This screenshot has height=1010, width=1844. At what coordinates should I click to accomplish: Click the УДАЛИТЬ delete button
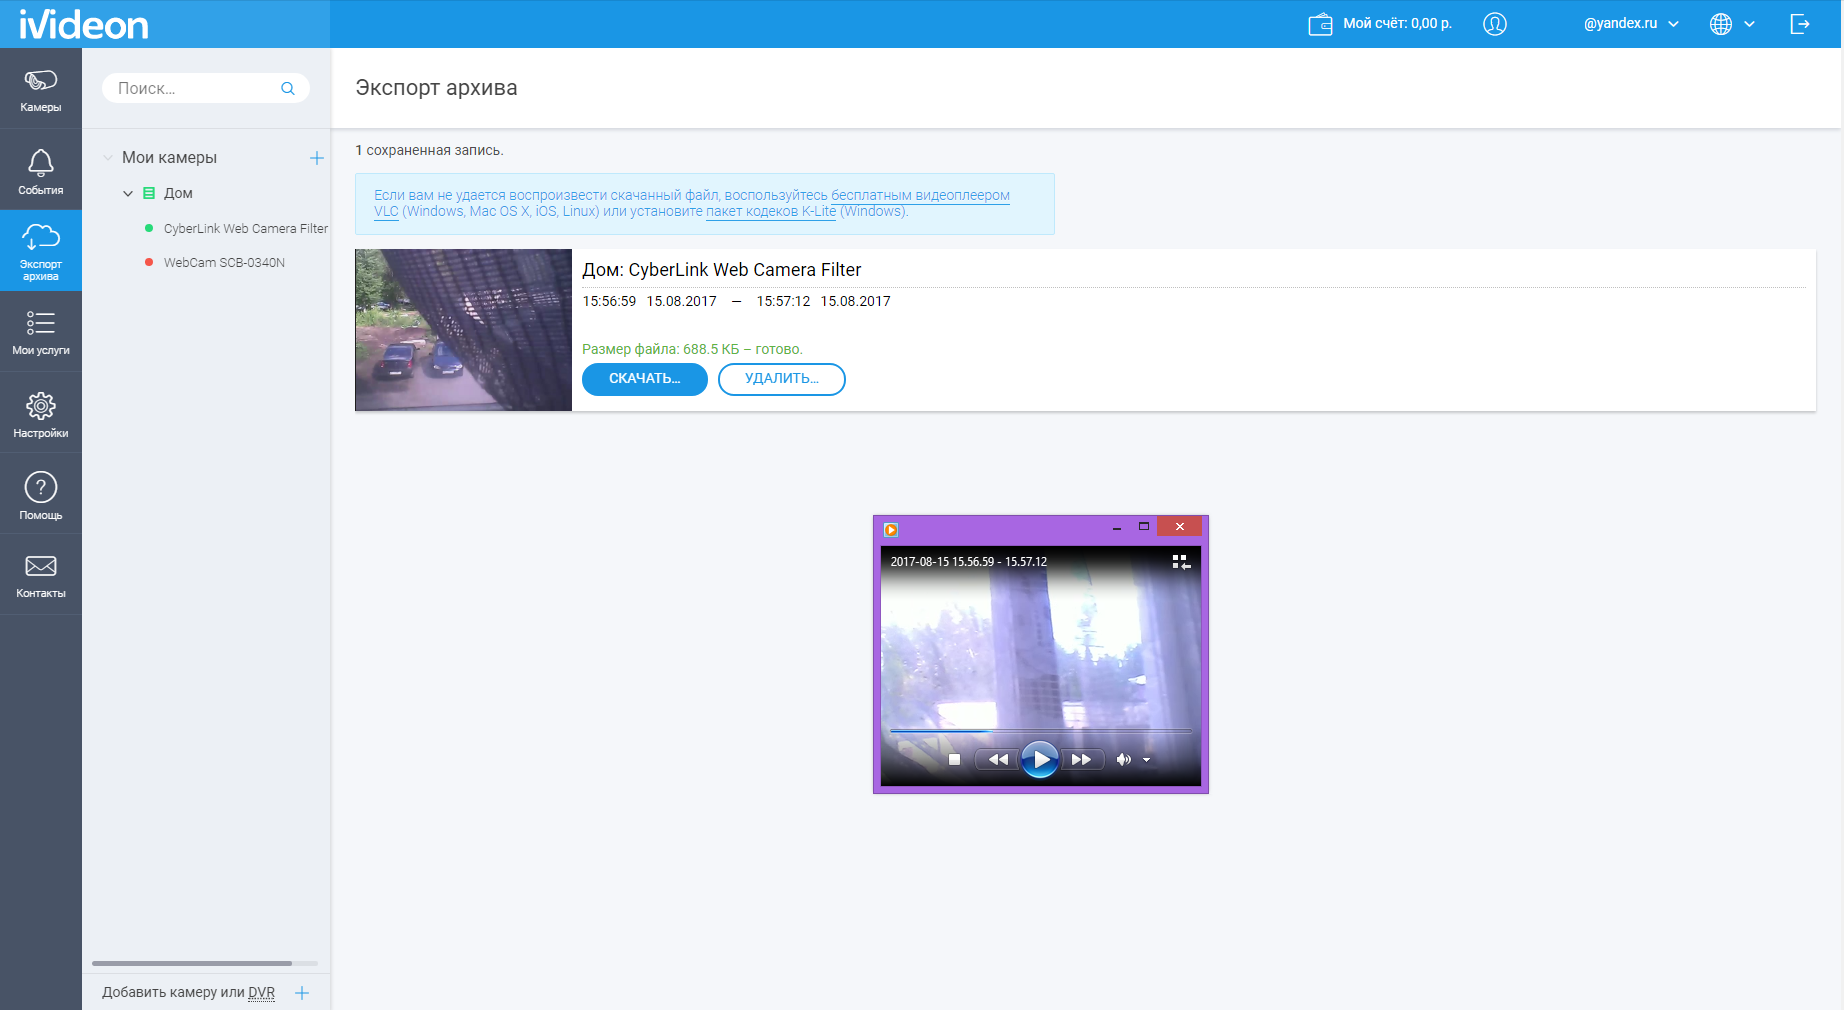point(781,379)
